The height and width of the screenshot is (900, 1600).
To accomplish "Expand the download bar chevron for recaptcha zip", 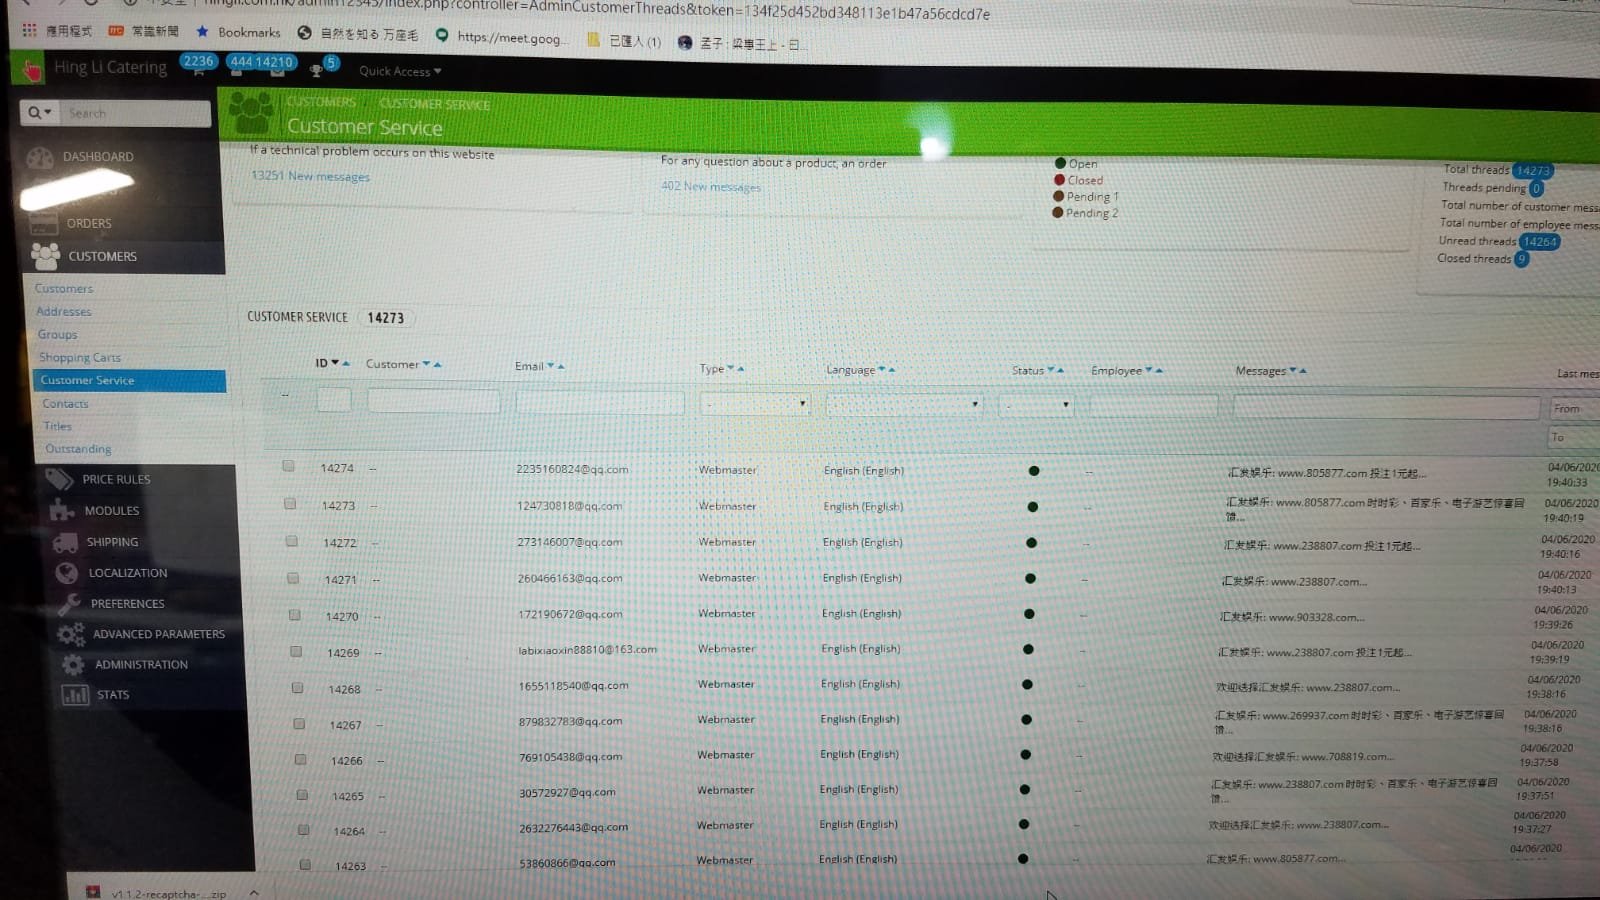I will click(x=254, y=892).
